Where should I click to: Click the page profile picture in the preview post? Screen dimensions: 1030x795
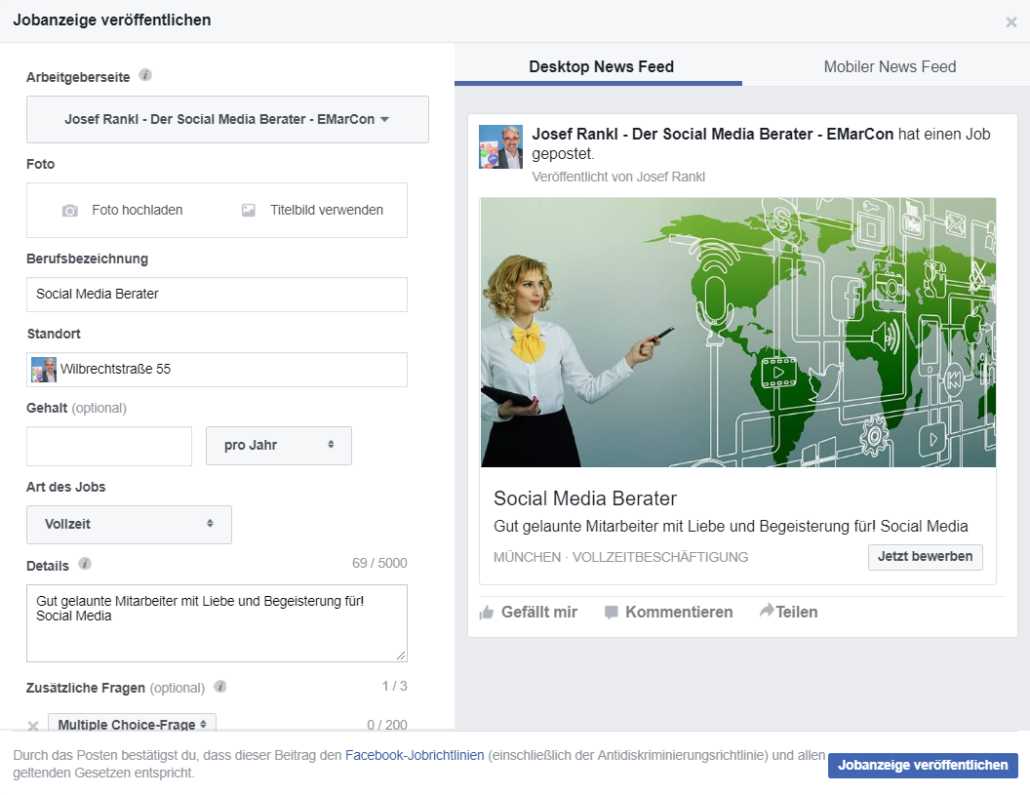[x=501, y=147]
